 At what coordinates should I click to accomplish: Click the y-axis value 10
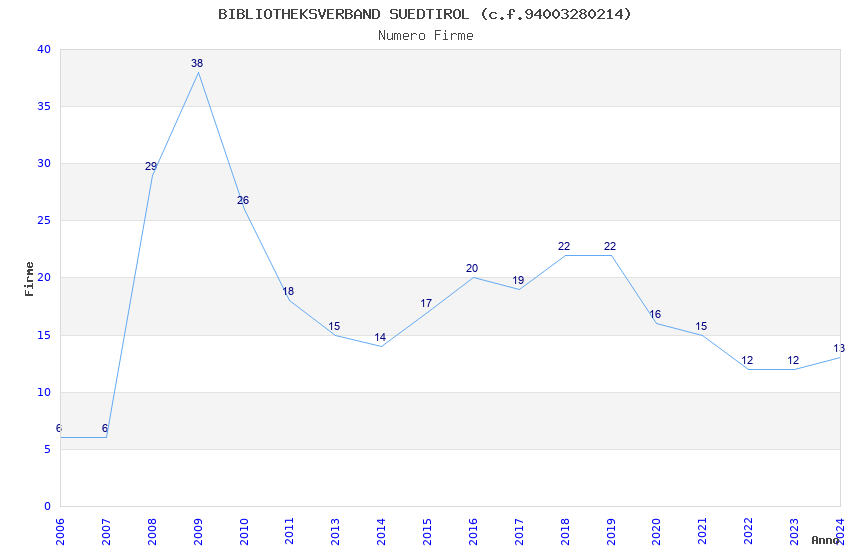point(44,392)
